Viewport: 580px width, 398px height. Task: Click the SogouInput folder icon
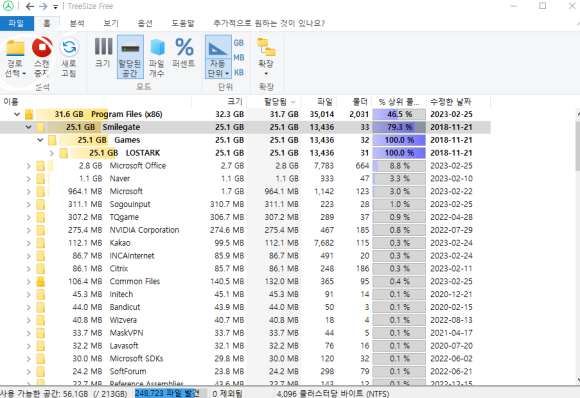[41, 205]
